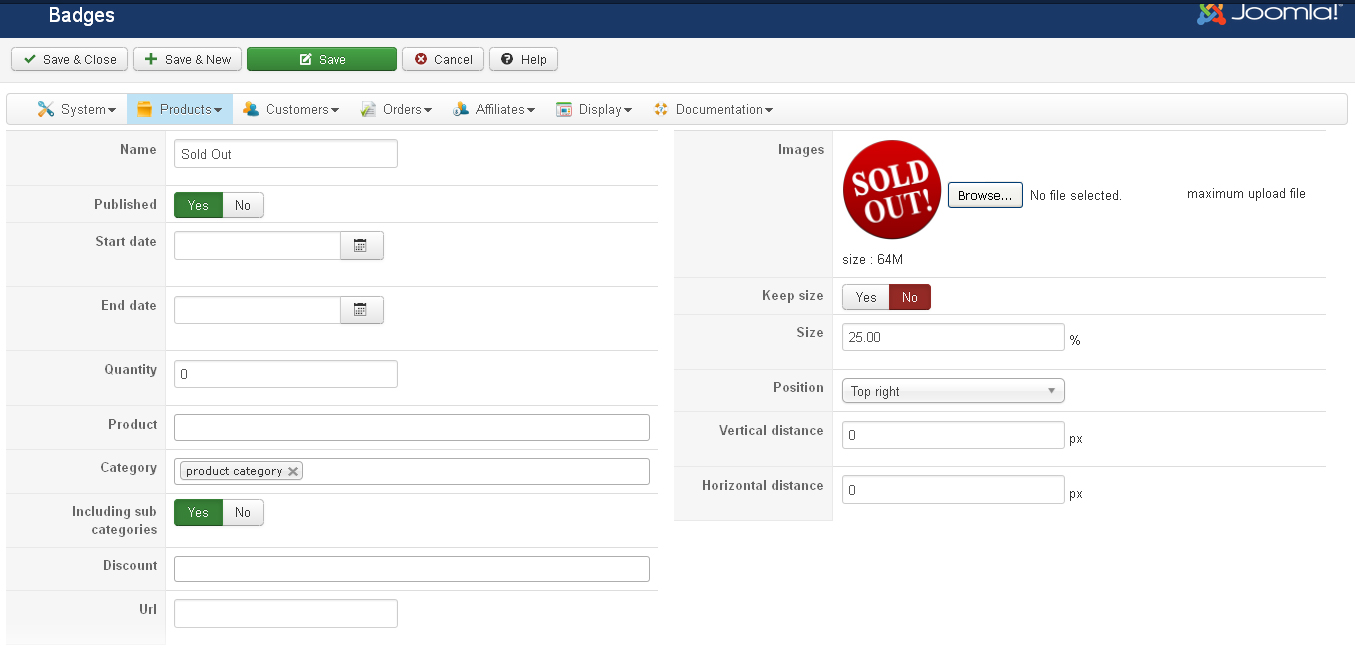1355x648 pixels.
Task: Click the Save & Close button
Action: [x=70, y=59]
